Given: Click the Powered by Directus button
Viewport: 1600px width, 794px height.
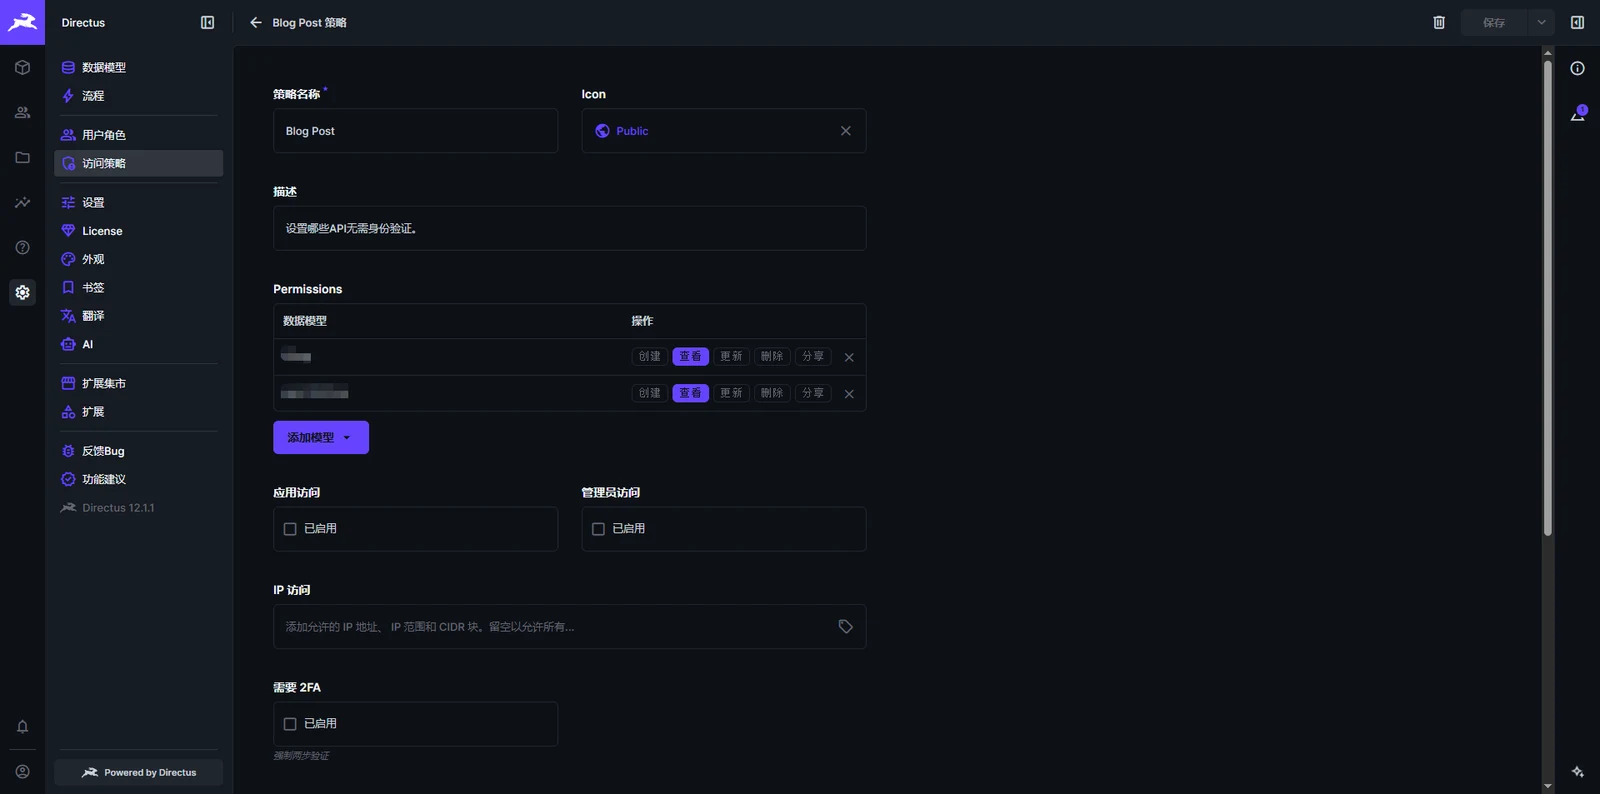Looking at the screenshot, I should click(138, 772).
